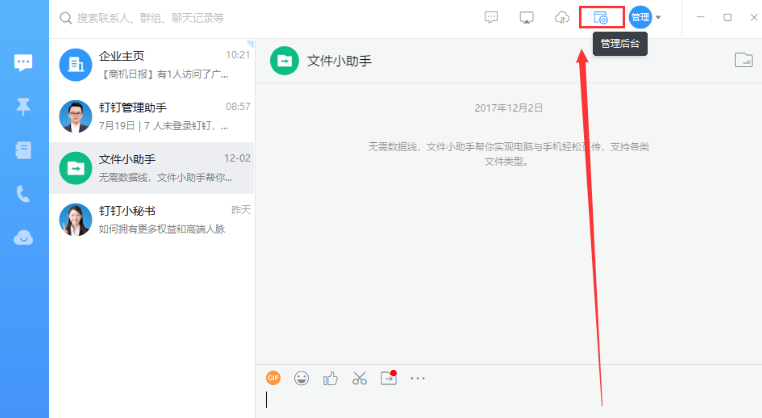The height and width of the screenshot is (418, 762).
Task: Click the blue 管理 profile avatar
Action: pos(640,17)
